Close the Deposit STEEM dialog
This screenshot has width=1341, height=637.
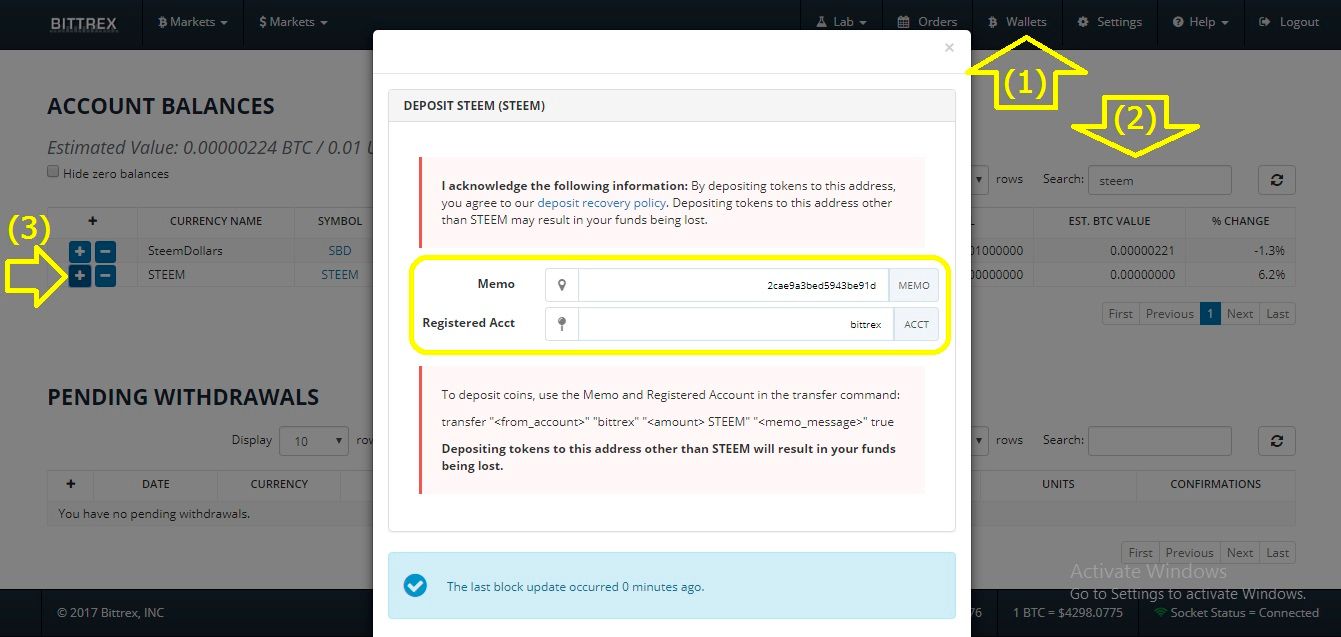[x=949, y=47]
